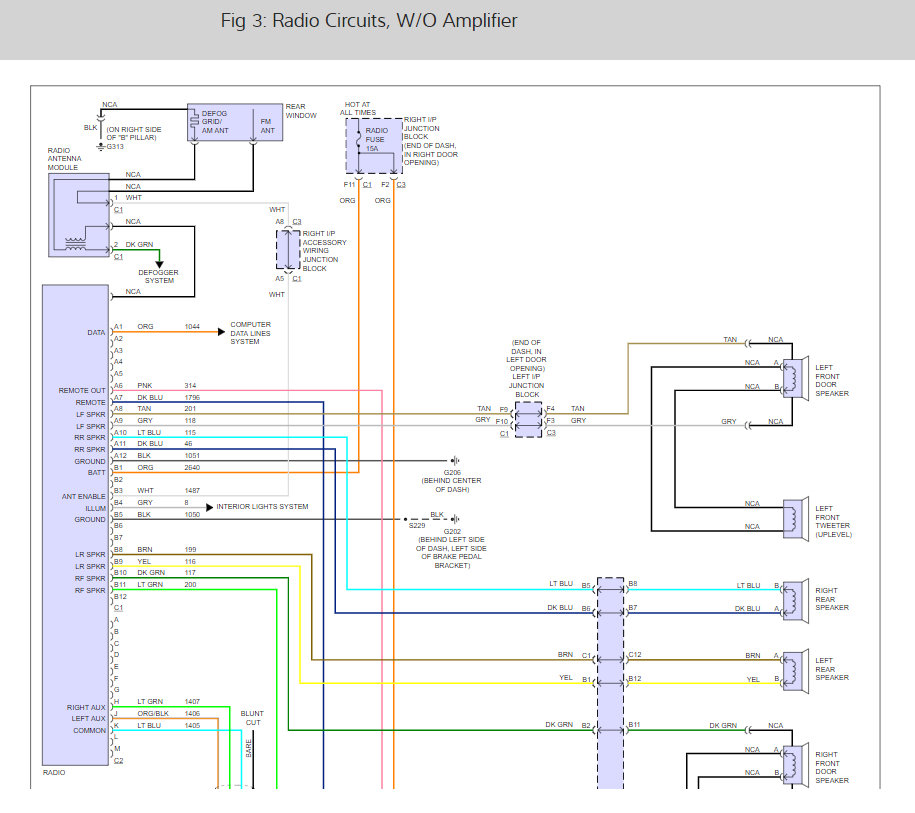This screenshot has height=813, width=915.
Task: Click the 'S229' splice label
Action: pos(417,526)
